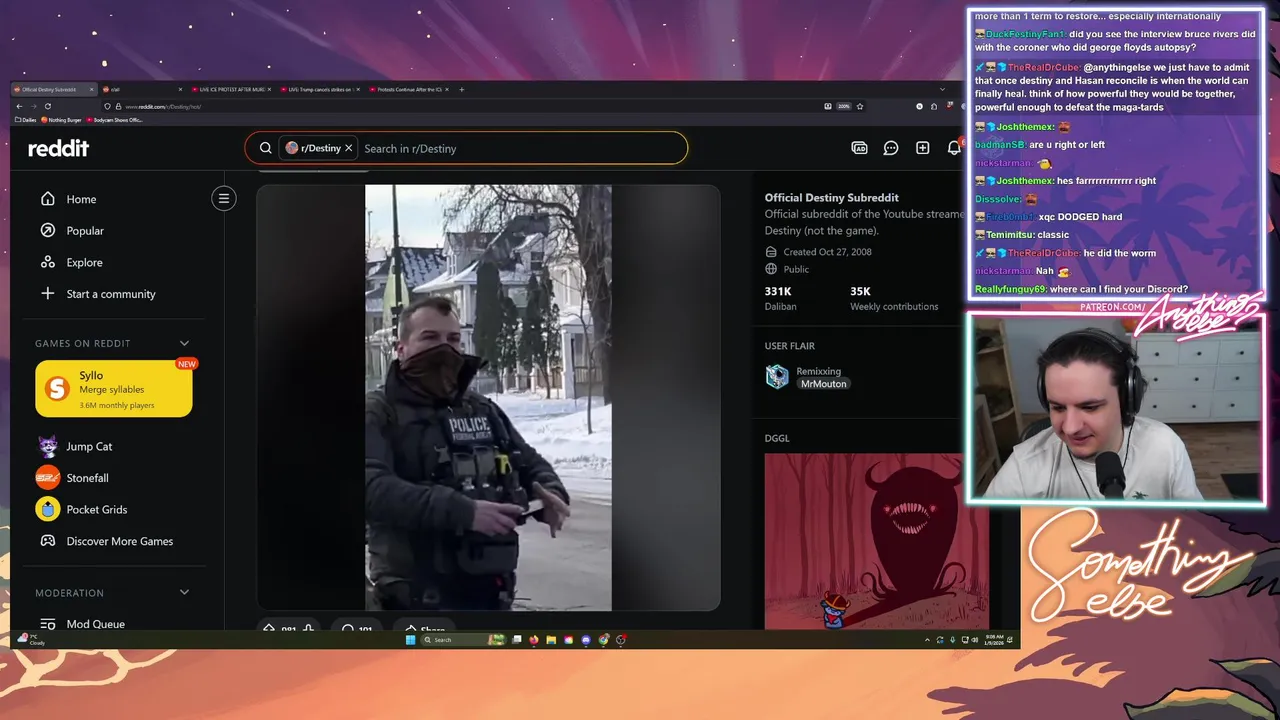1280x720 pixels.
Task: Open the notifications bell
Action: [955, 148]
